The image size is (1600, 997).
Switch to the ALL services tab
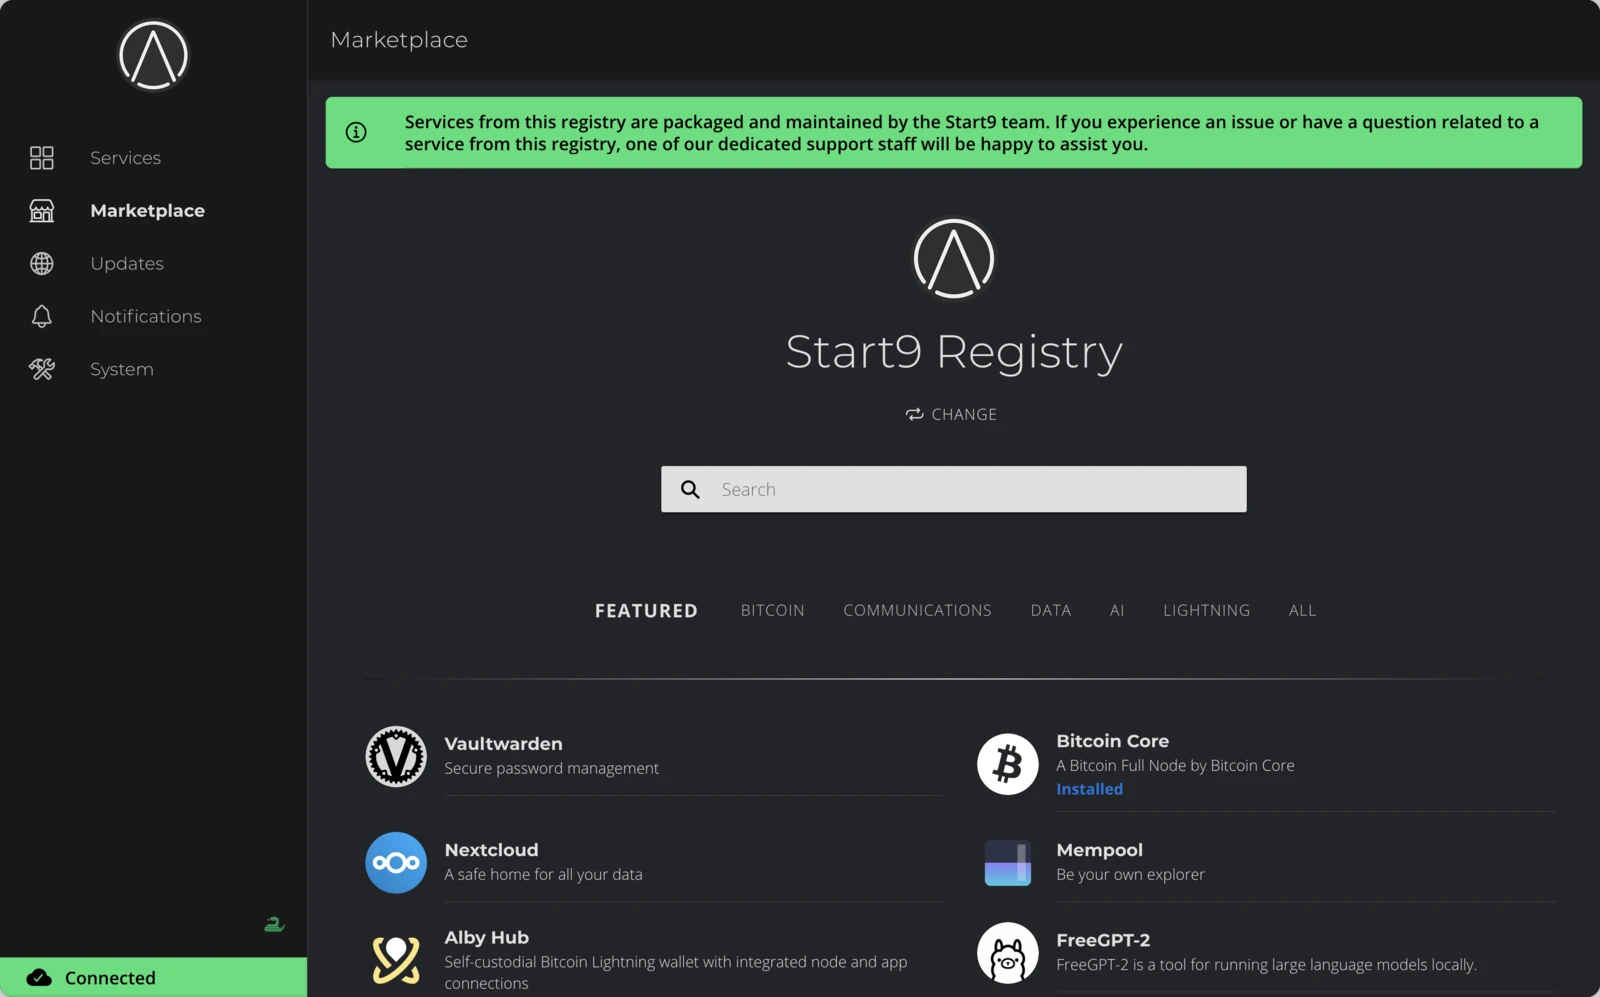(1302, 610)
